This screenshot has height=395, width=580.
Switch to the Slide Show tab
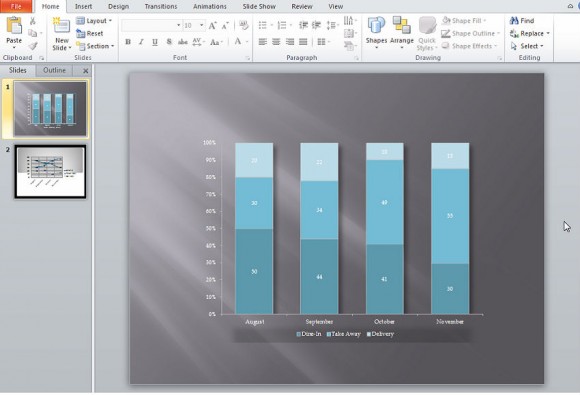click(259, 6)
